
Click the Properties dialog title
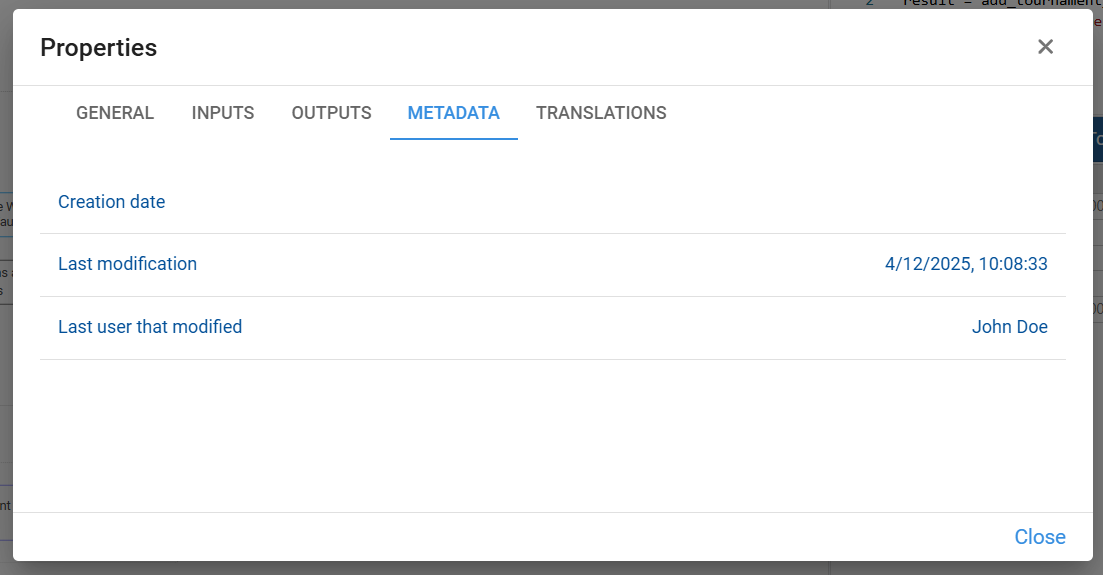[x=98, y=47]
